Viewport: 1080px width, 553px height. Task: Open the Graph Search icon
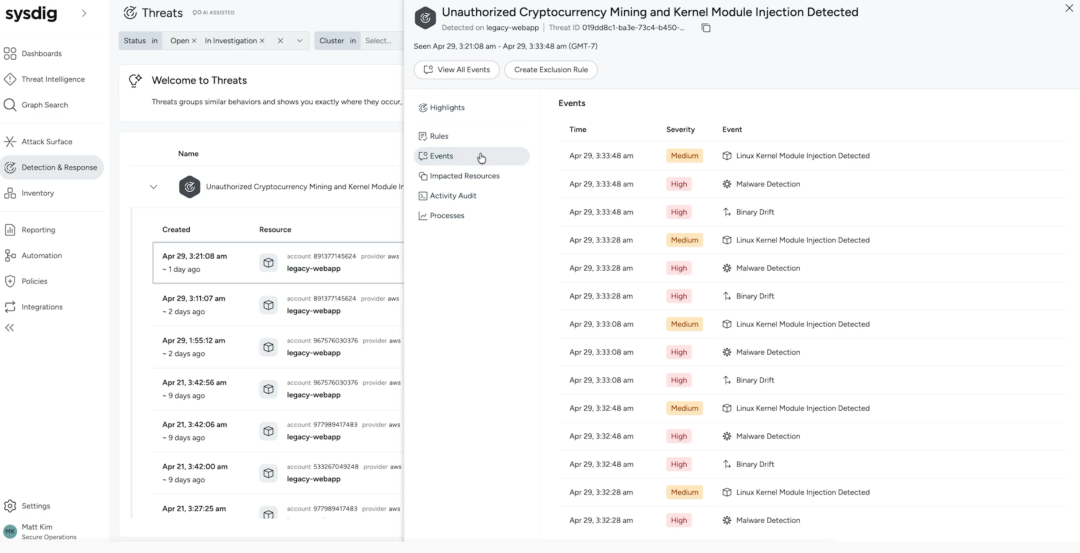(x=10, y=105)
